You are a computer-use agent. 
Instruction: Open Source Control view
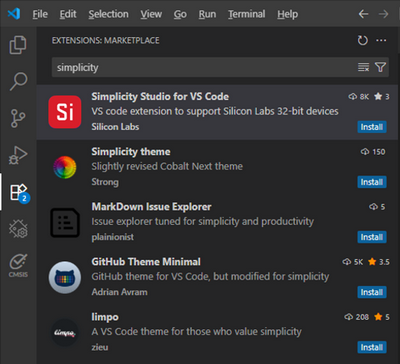[x=18, y=118]
